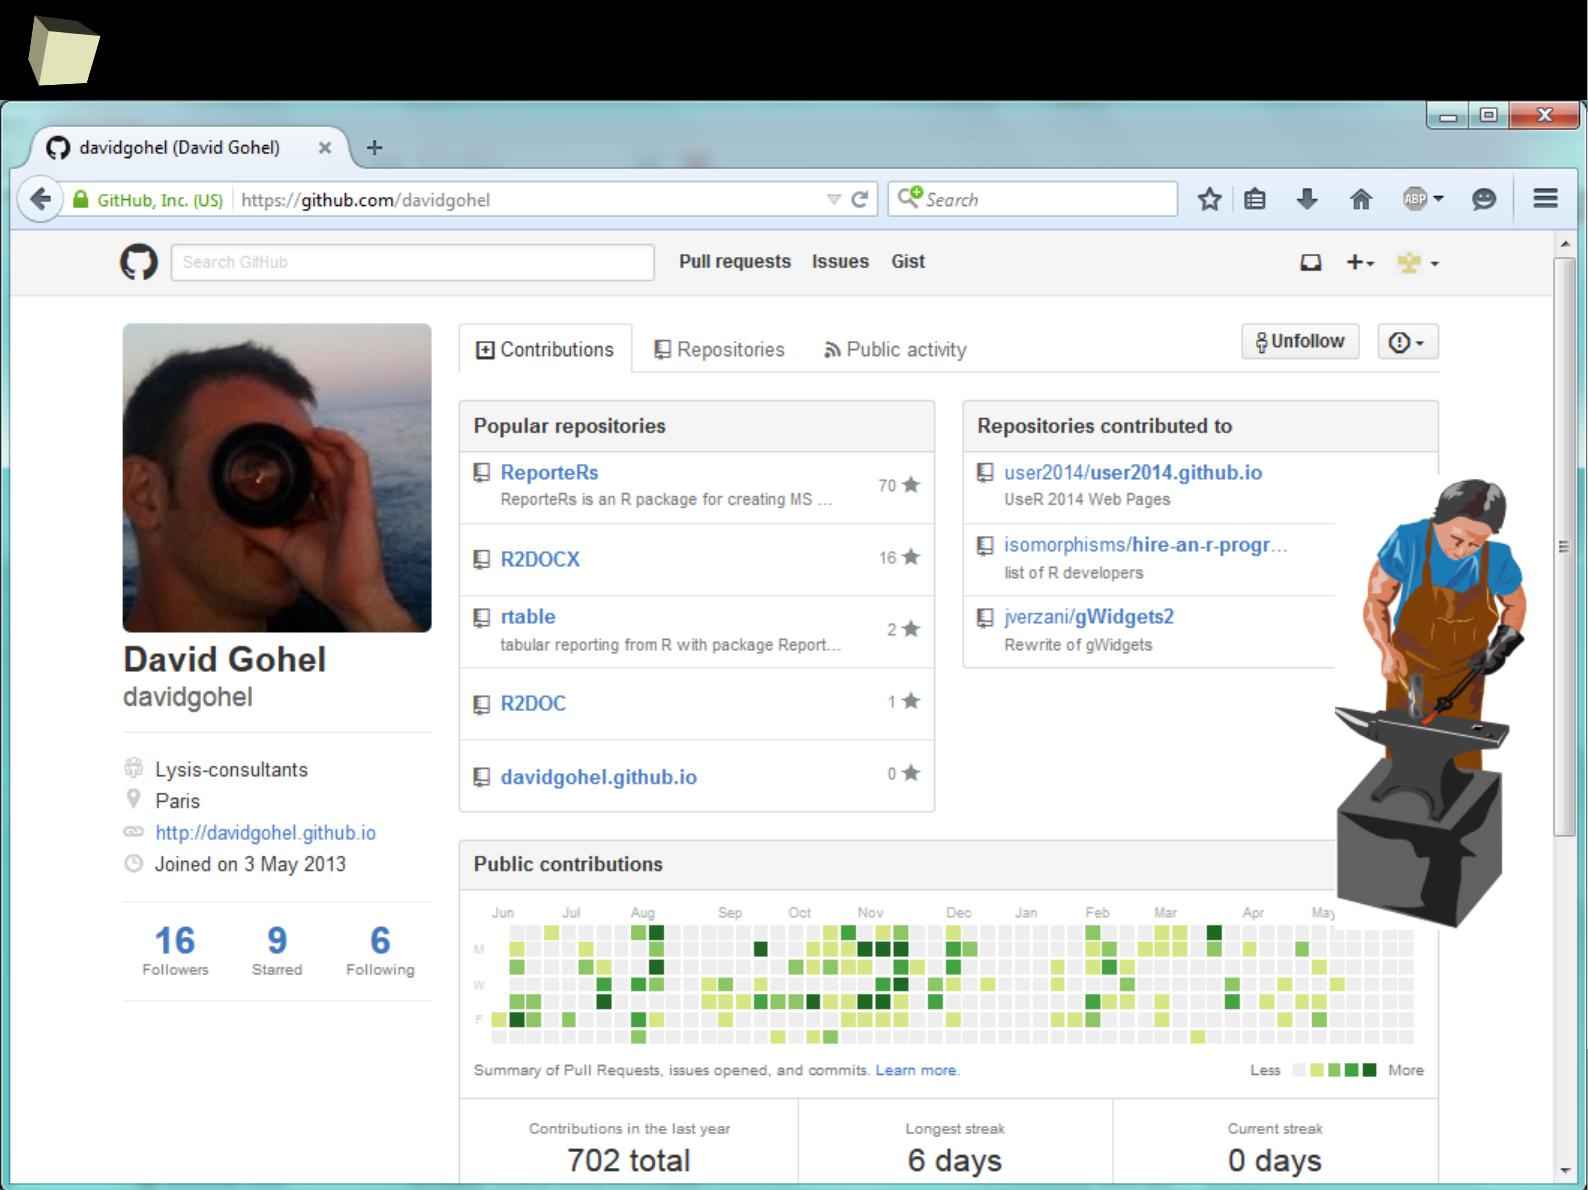Click the star in the rtable row
The width and height of the screenshot is (1588, 1190).
[910, 629]
